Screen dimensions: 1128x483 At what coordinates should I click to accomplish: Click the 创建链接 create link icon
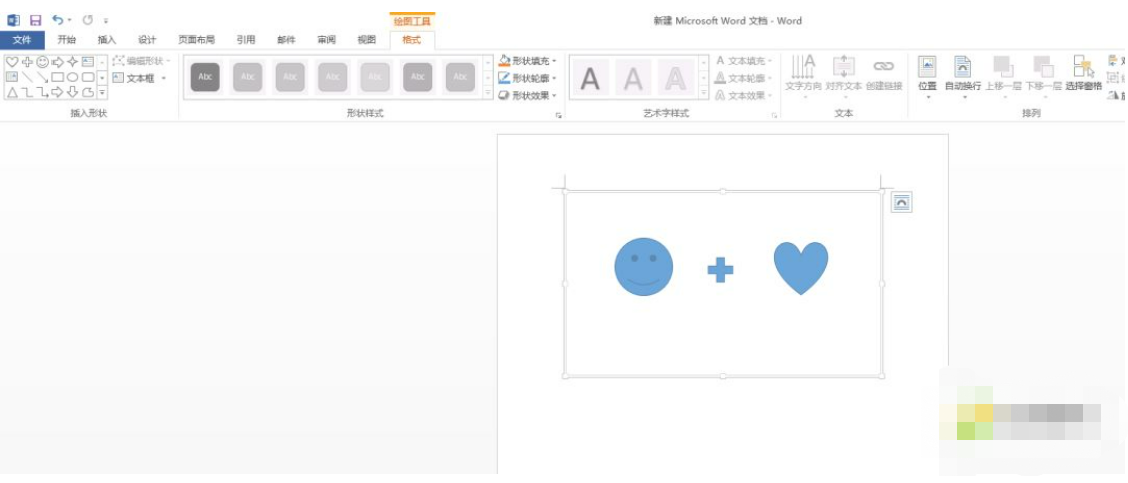pos(883,66)
